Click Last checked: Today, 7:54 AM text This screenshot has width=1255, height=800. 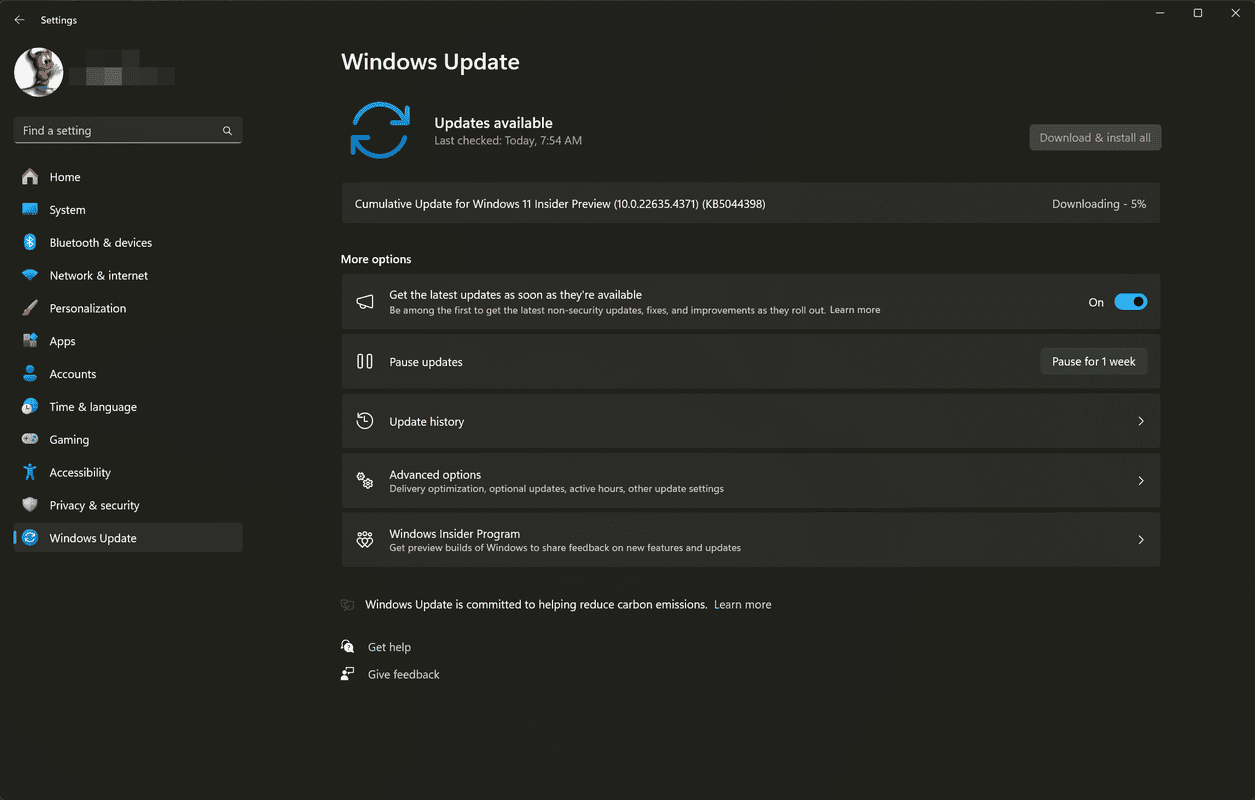point(508,141)
